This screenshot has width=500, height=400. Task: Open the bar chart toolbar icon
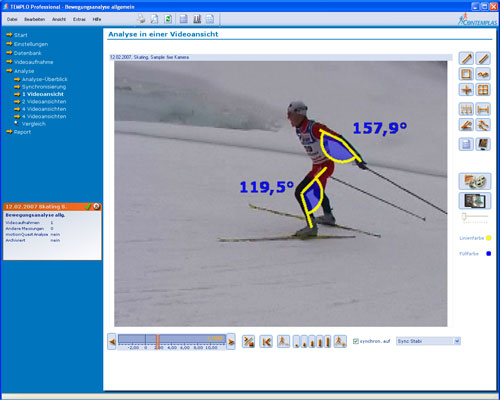tap(197, 19)
